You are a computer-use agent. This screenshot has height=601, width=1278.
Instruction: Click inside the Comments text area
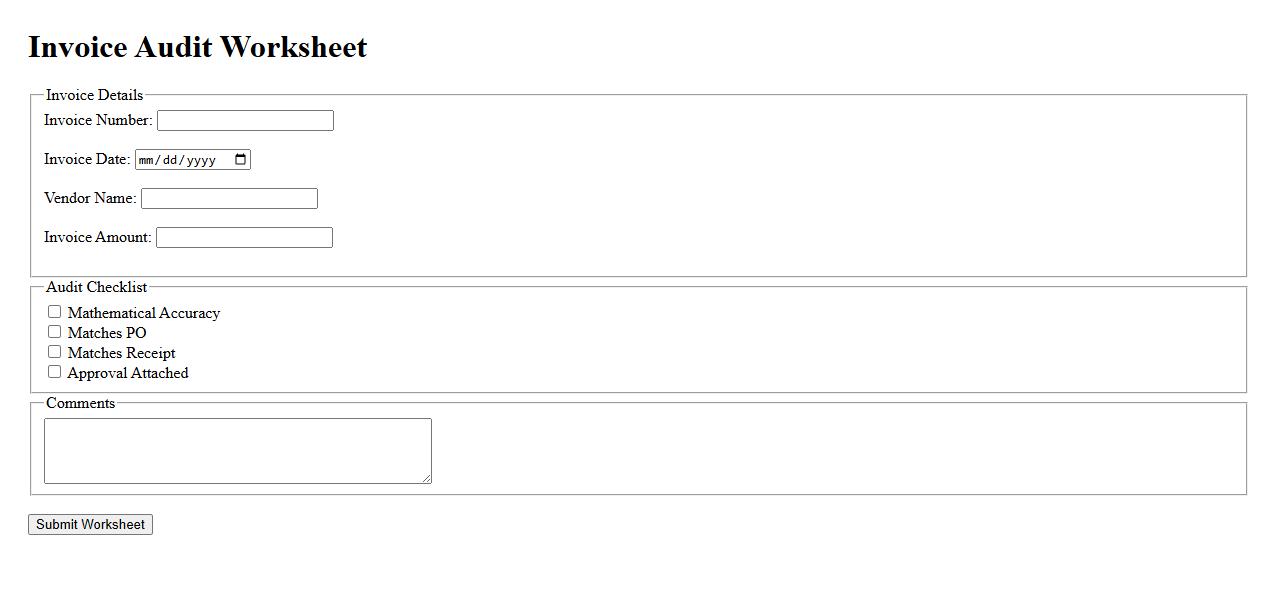click(x=237, y=451)
